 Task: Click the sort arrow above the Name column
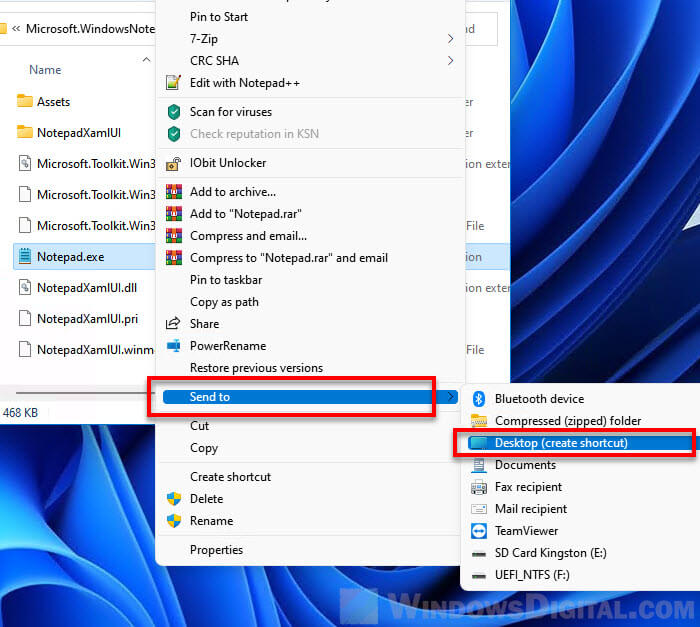pyautogui.click(x=146, y=59)
